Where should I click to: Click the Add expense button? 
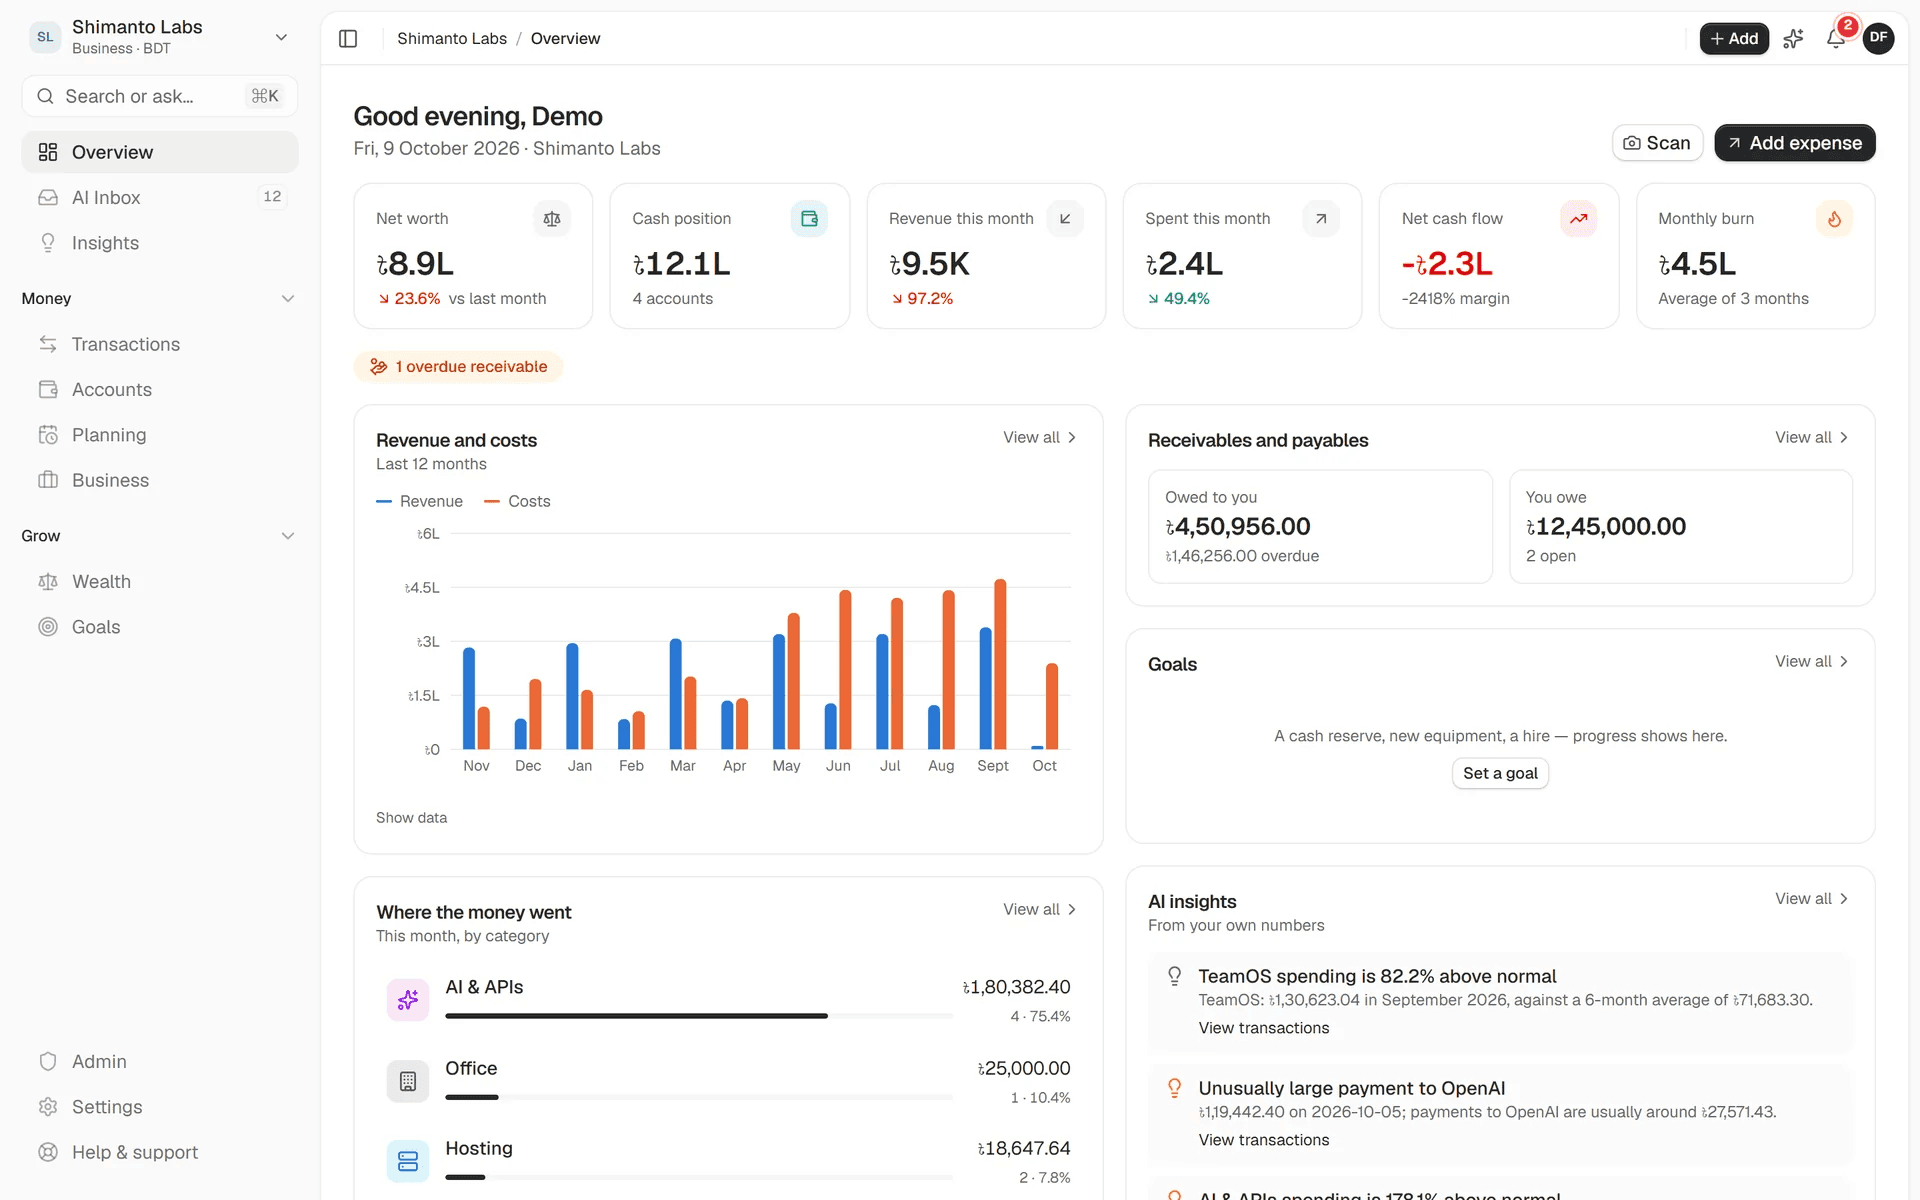(x=1794, y=143)
